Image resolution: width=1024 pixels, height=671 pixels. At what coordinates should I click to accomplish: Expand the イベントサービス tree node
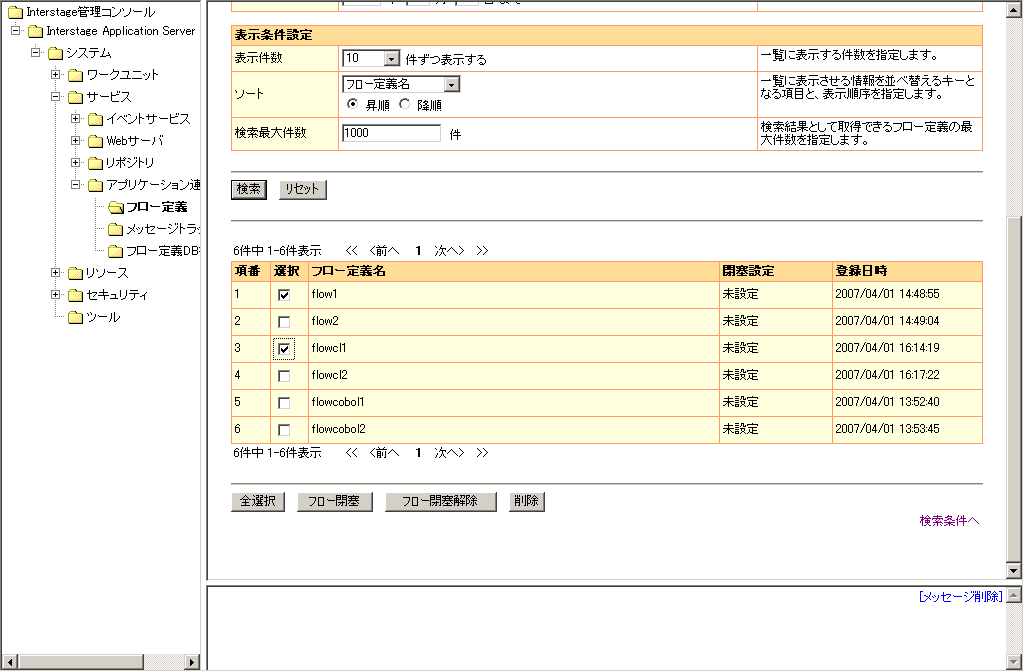(x=76, y=118)
